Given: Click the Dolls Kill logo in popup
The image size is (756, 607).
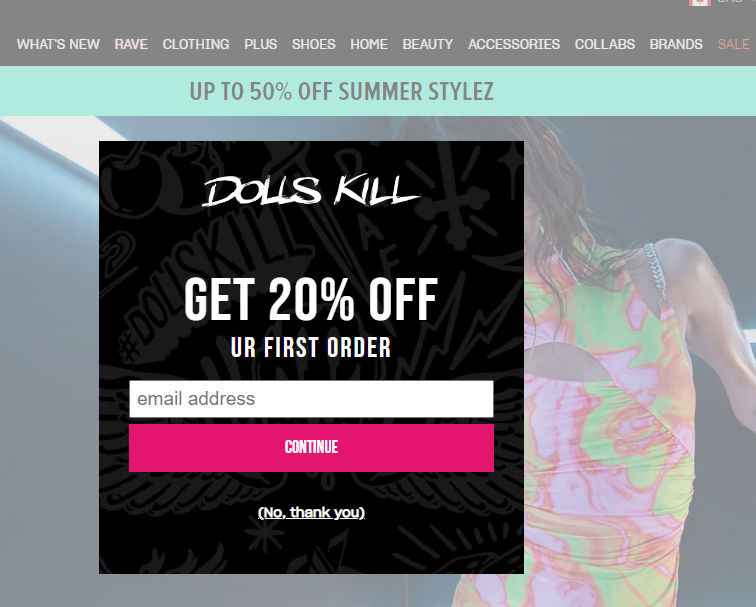Looking at the screenshot, I should (311, 191).
